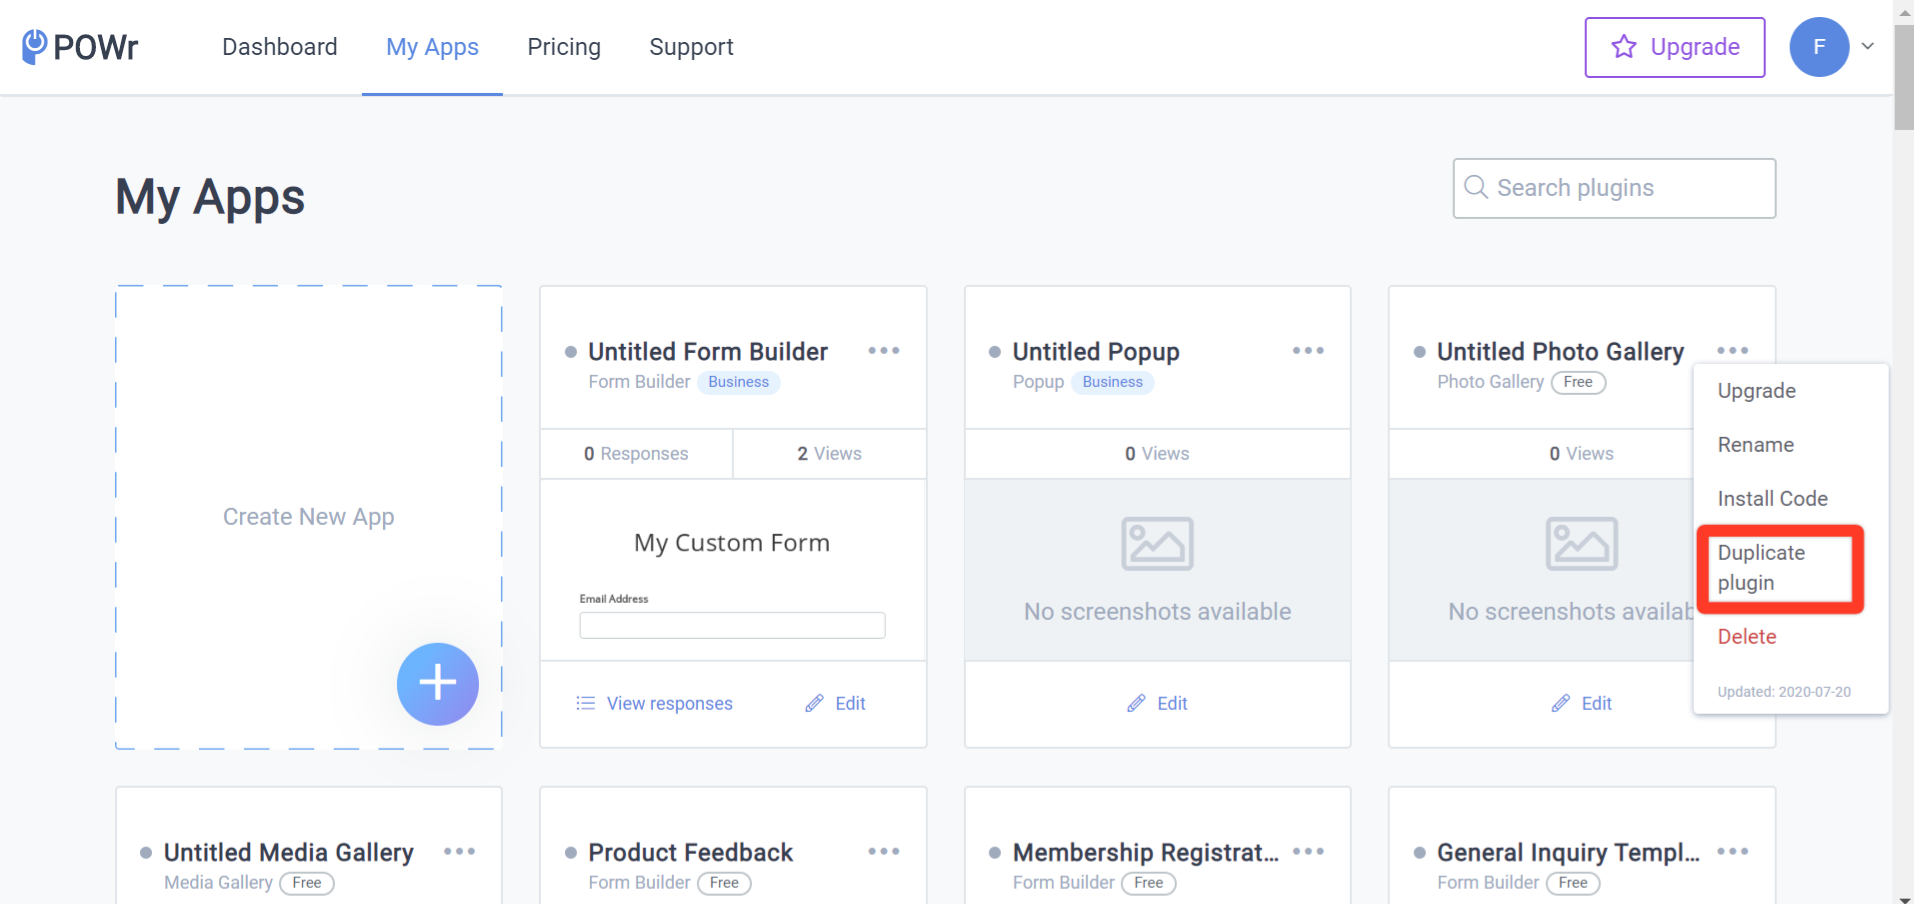Open the user avatar F icon
This screenshot has width=1914, height=904.
tap(1819, 47)
